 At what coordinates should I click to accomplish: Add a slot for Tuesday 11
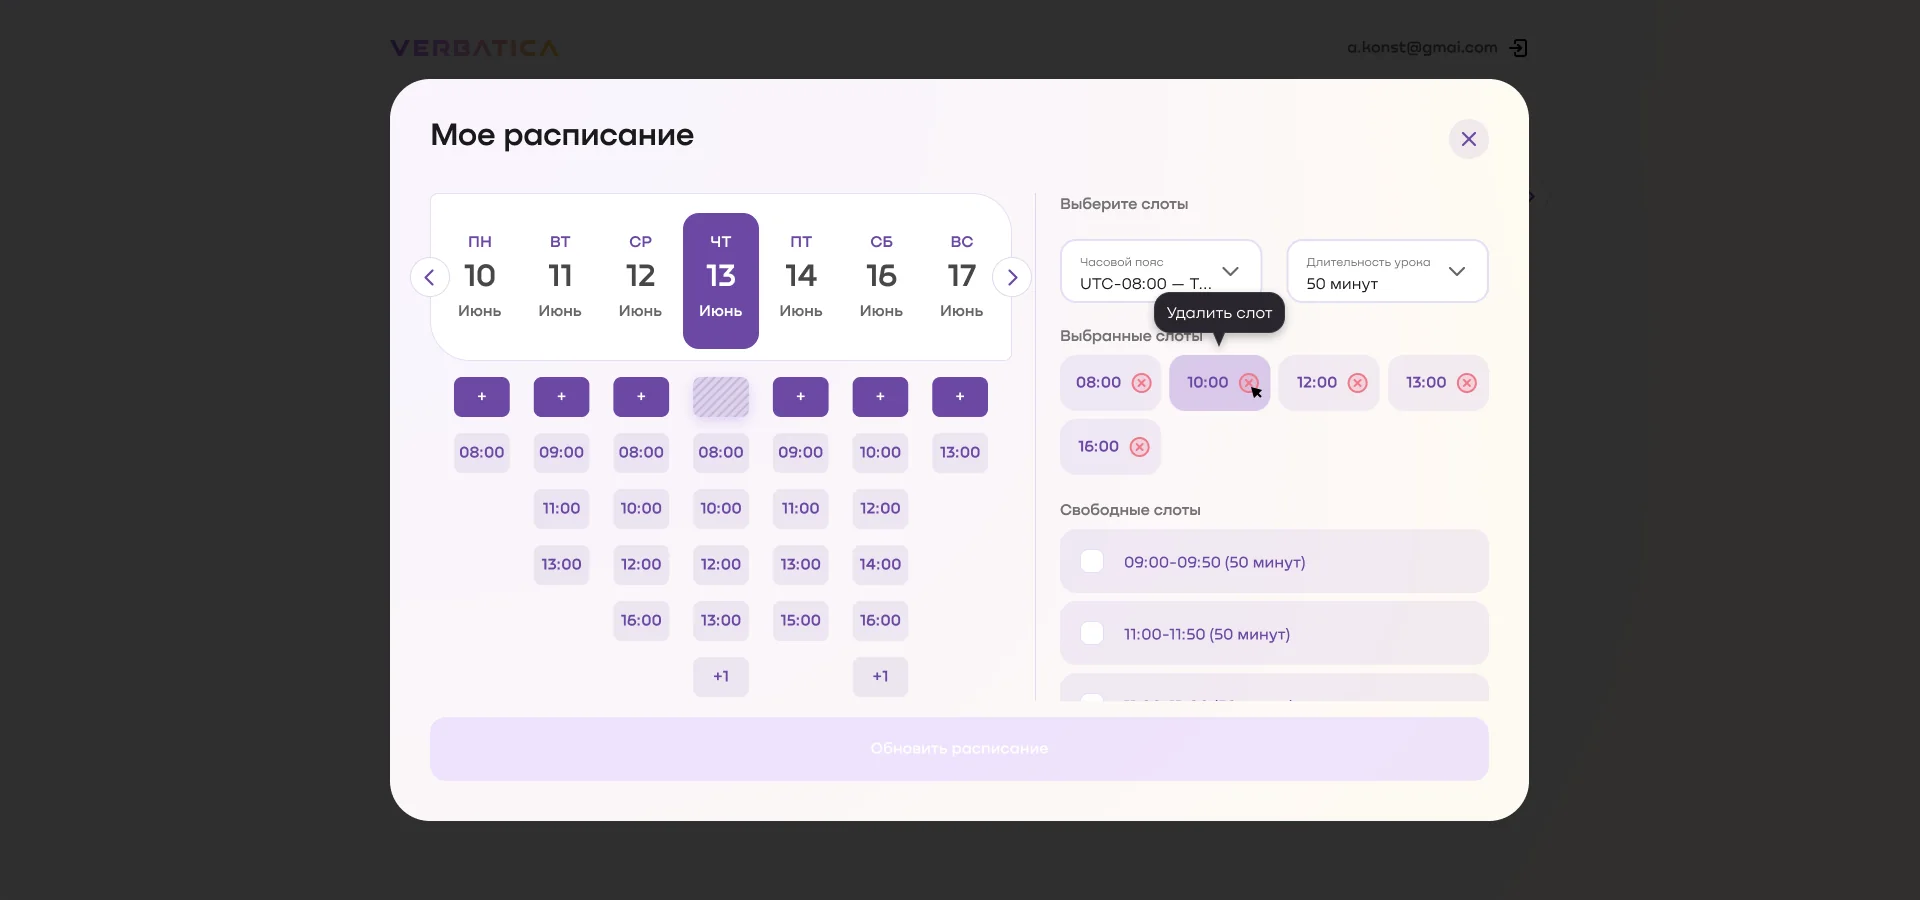coord(561,397)
